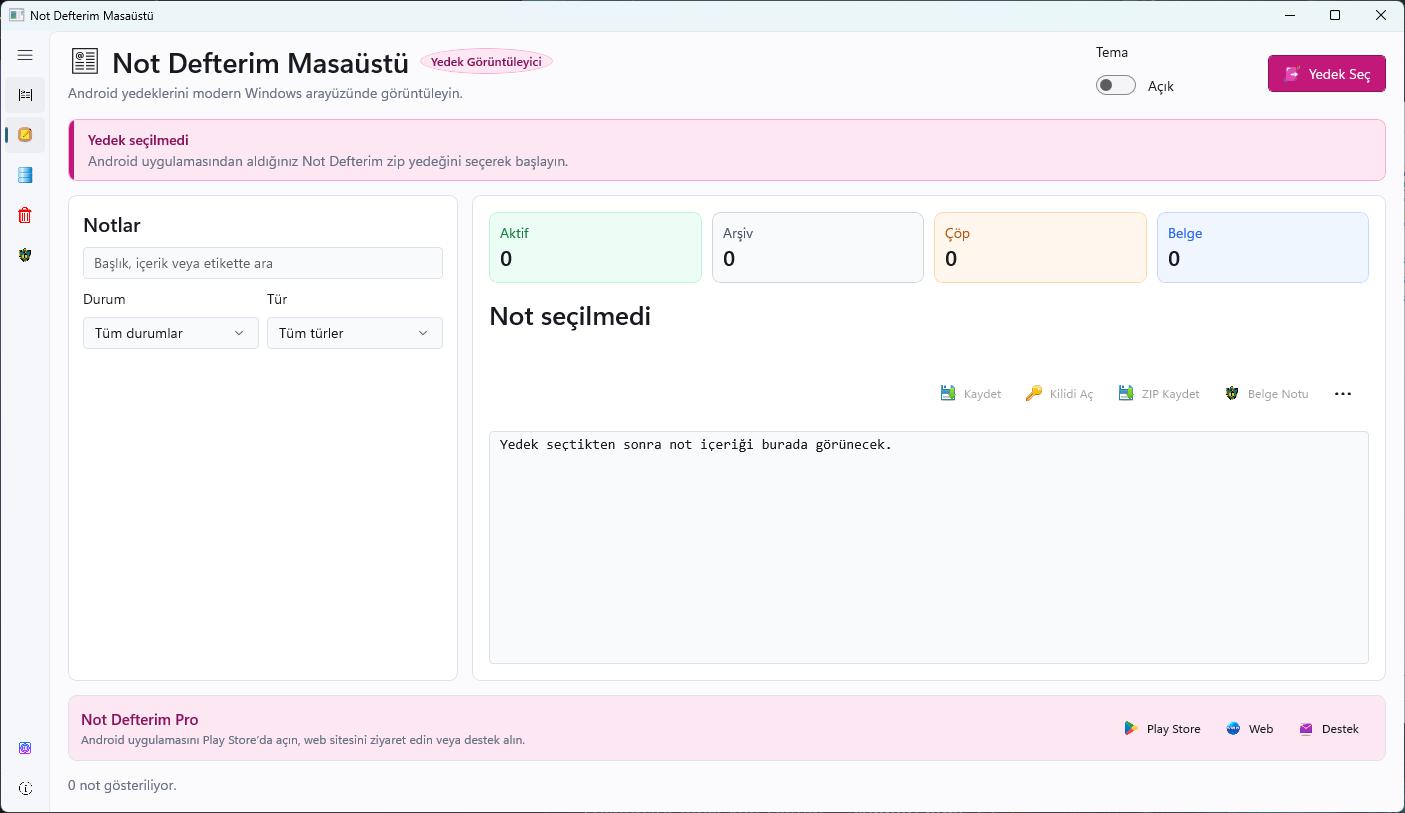
Task: Select the Çöp count card
Action: point(1040,247)
